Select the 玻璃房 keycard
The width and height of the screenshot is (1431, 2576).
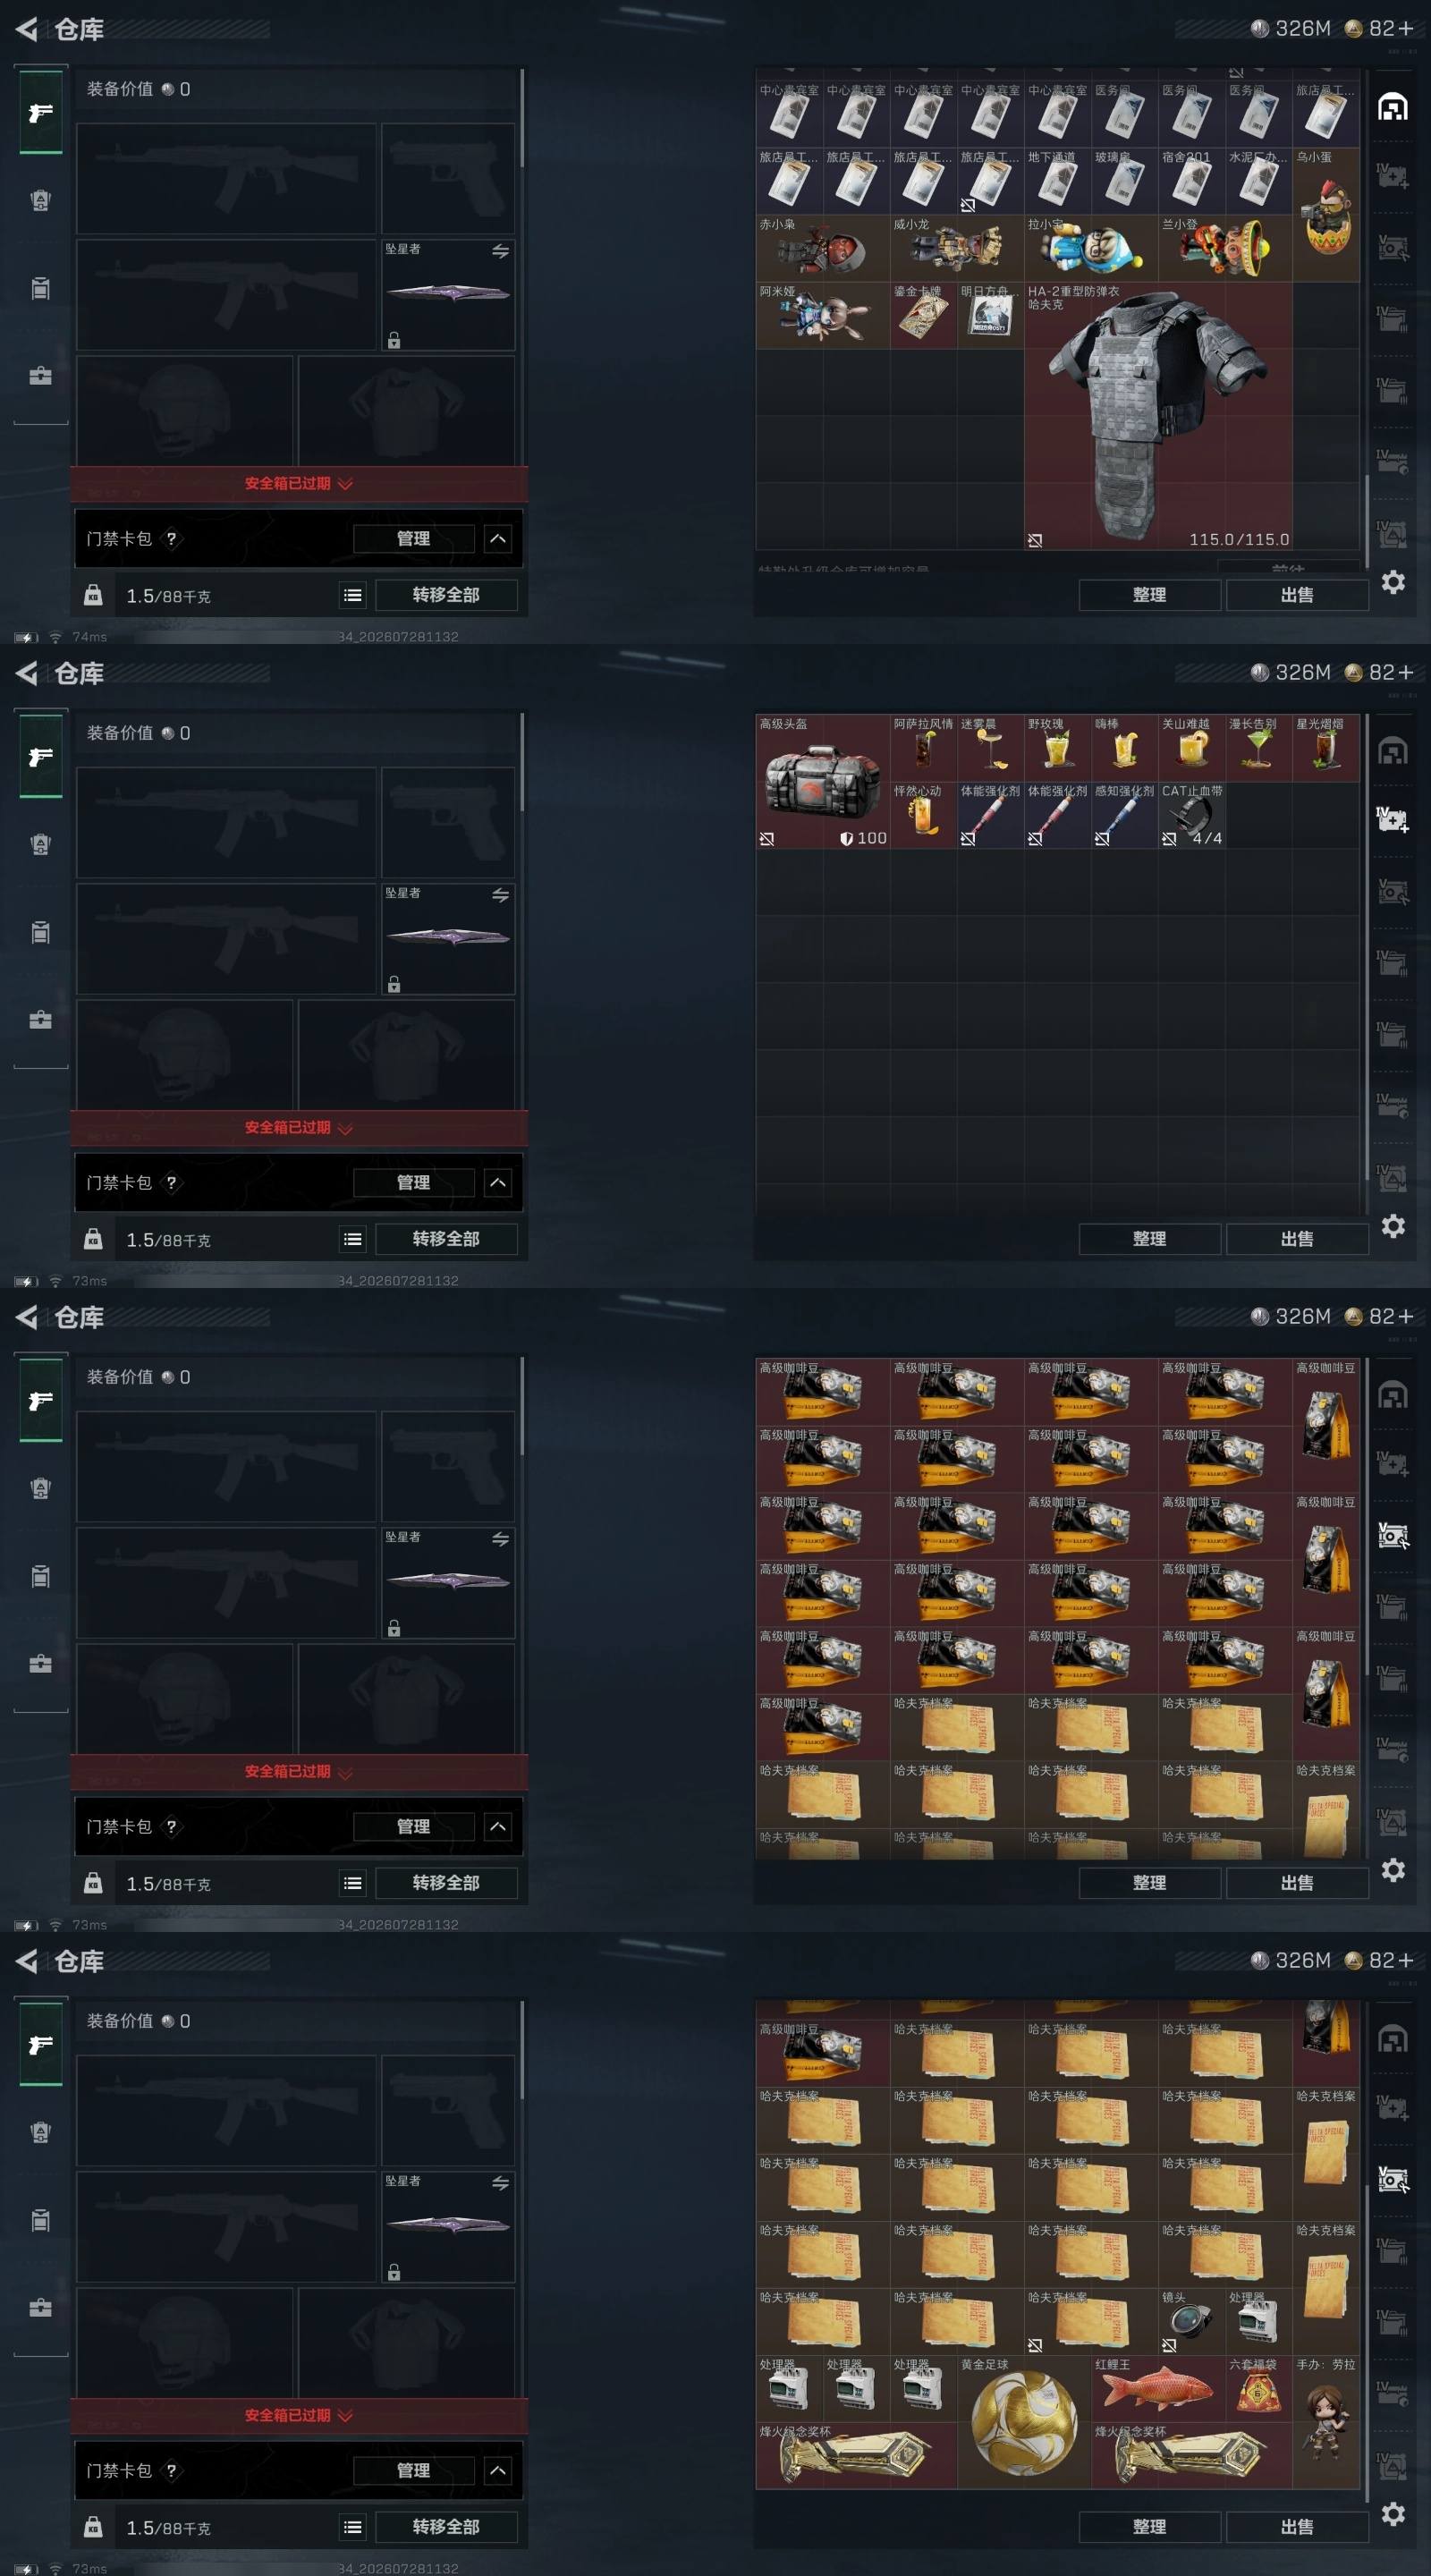(1125, 182)
